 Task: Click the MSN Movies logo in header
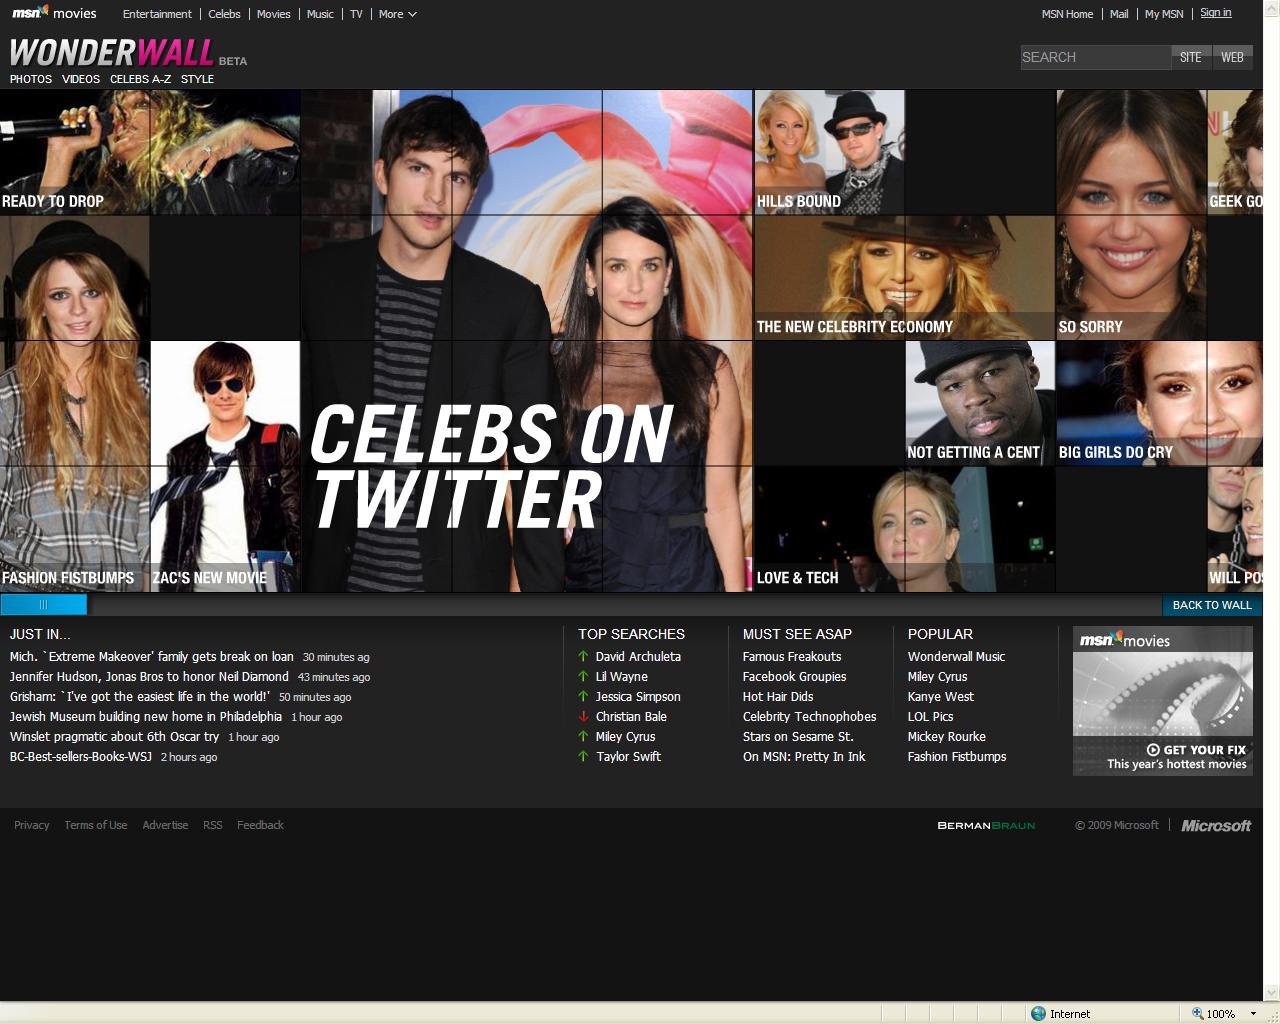[x=54, y=13]
